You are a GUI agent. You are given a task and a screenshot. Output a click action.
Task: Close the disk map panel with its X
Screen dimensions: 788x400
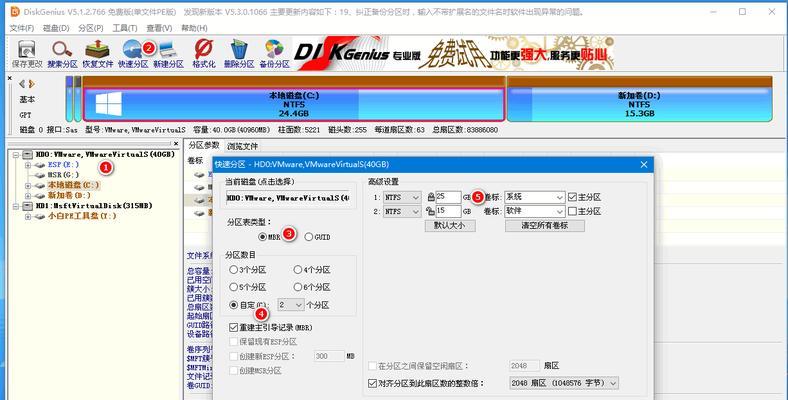[x=10, y=78]
